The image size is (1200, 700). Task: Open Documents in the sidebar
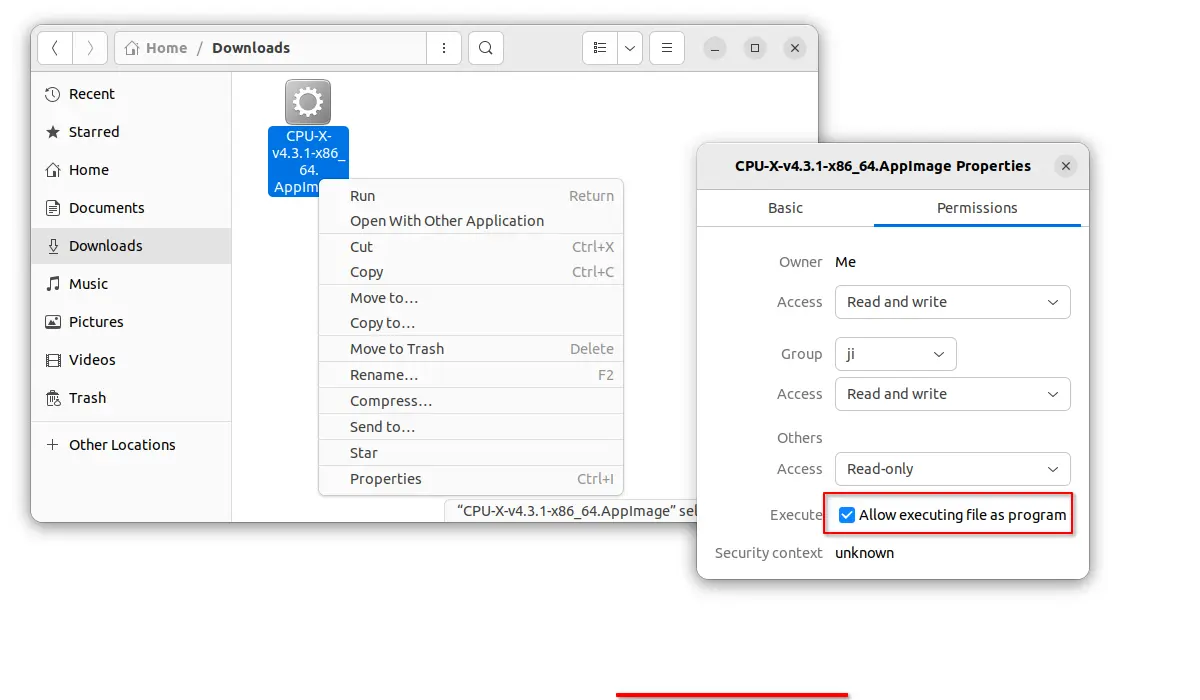click(131, 208)
